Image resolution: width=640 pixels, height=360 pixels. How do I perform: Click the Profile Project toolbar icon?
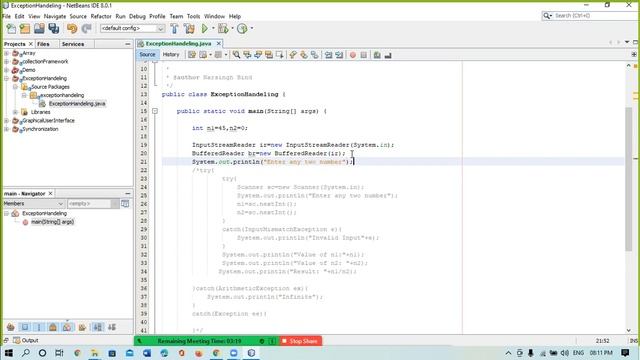242,29
